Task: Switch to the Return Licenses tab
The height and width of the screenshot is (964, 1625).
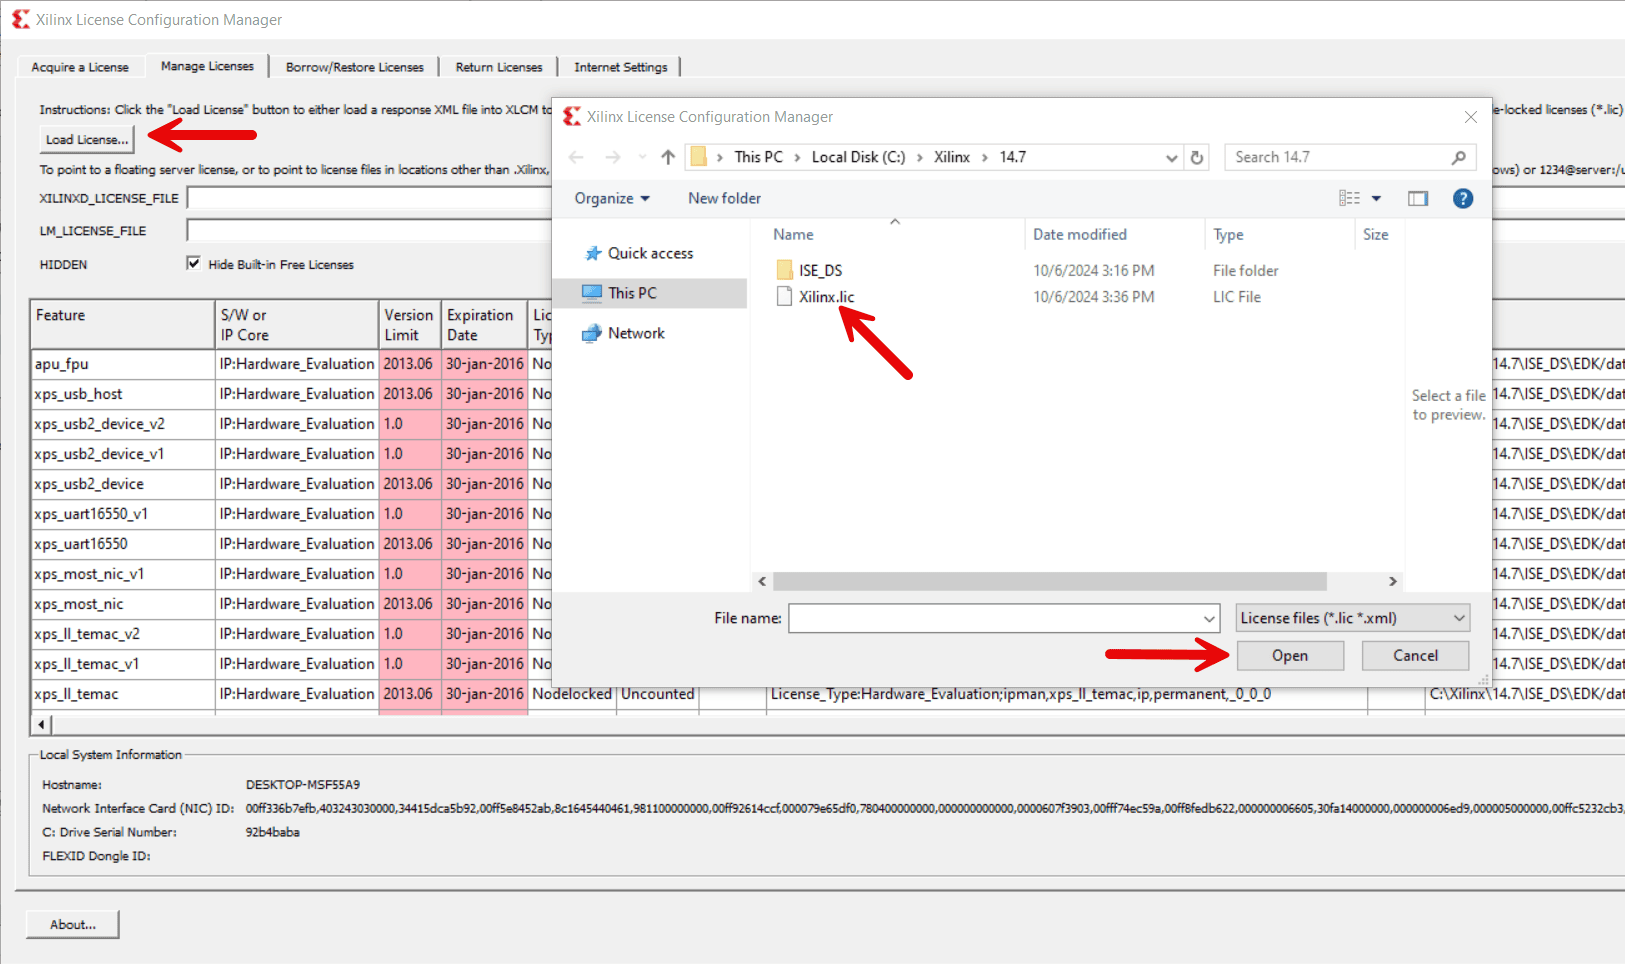Action: pyautogui.click(x=497, y=66)
